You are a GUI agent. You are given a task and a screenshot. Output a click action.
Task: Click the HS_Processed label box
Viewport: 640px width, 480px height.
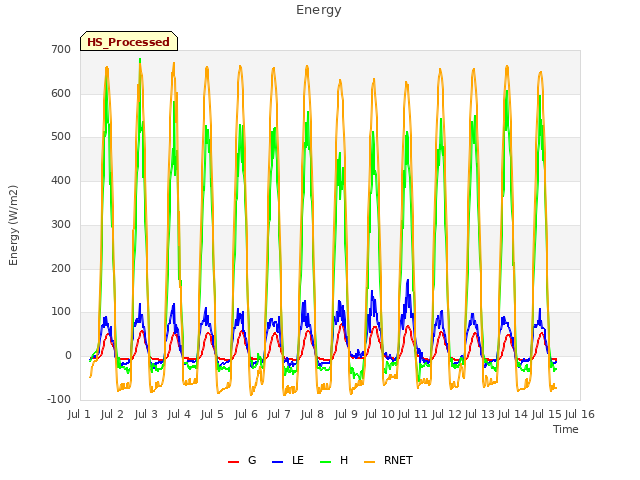pyautogui.click(x=129, y=41)
